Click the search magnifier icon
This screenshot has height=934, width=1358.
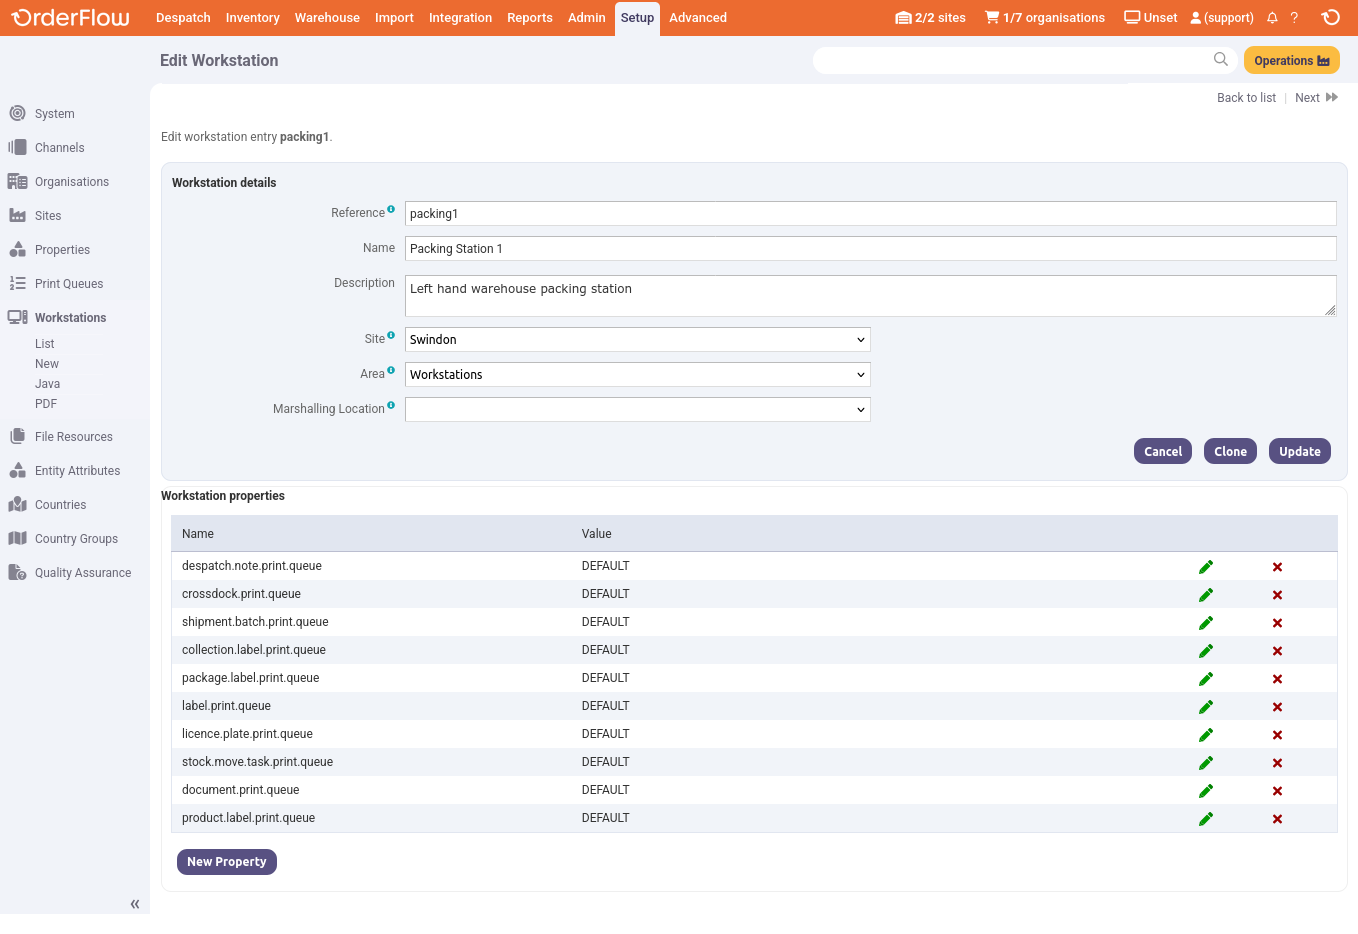(x=1220, y=60)
